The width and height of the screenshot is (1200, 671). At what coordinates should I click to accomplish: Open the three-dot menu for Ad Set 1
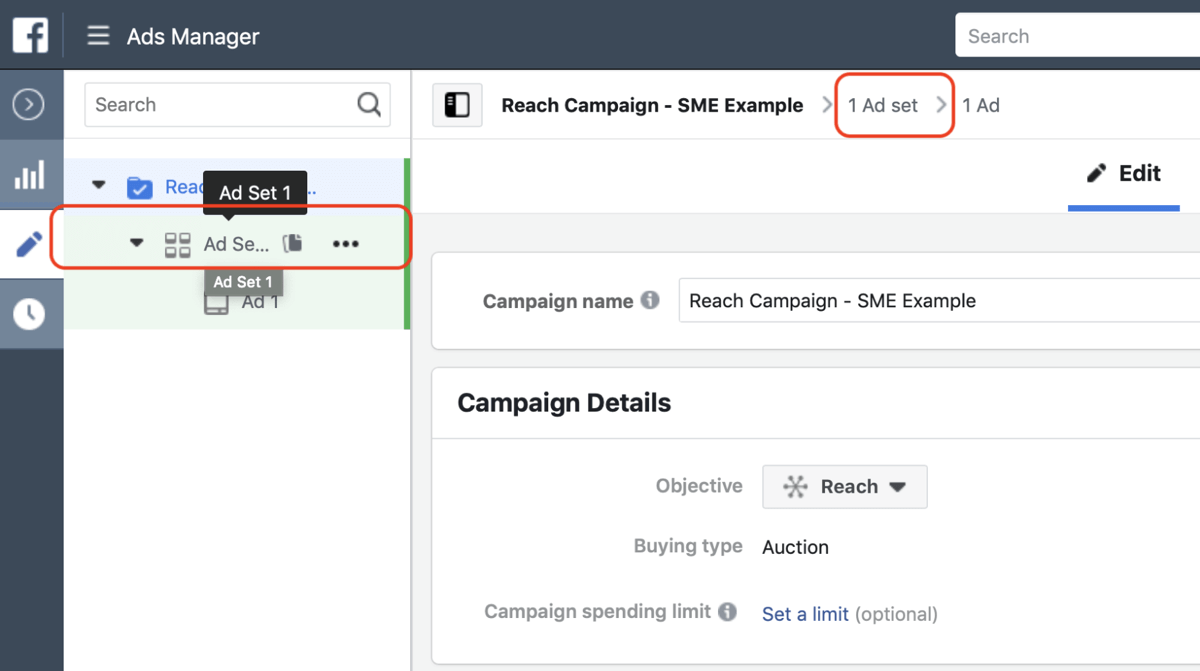coord(345,243)
